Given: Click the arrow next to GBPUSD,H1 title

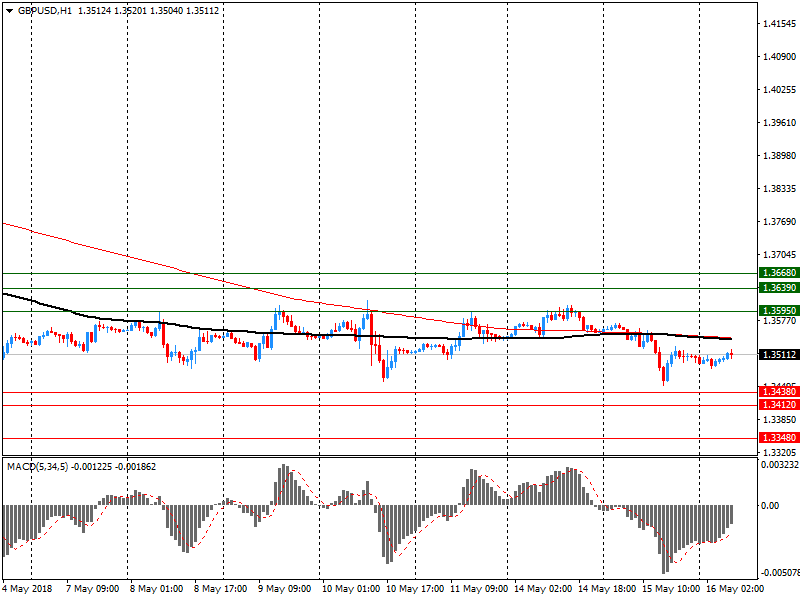Looking at the screenshot, I should [9, 10].
